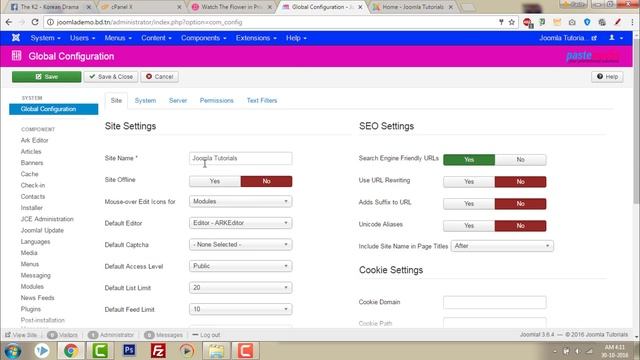Image resolution: width=640 pixels, height=360 pixels.
Task: Click the Site Name text field
Action: (240, 158)
